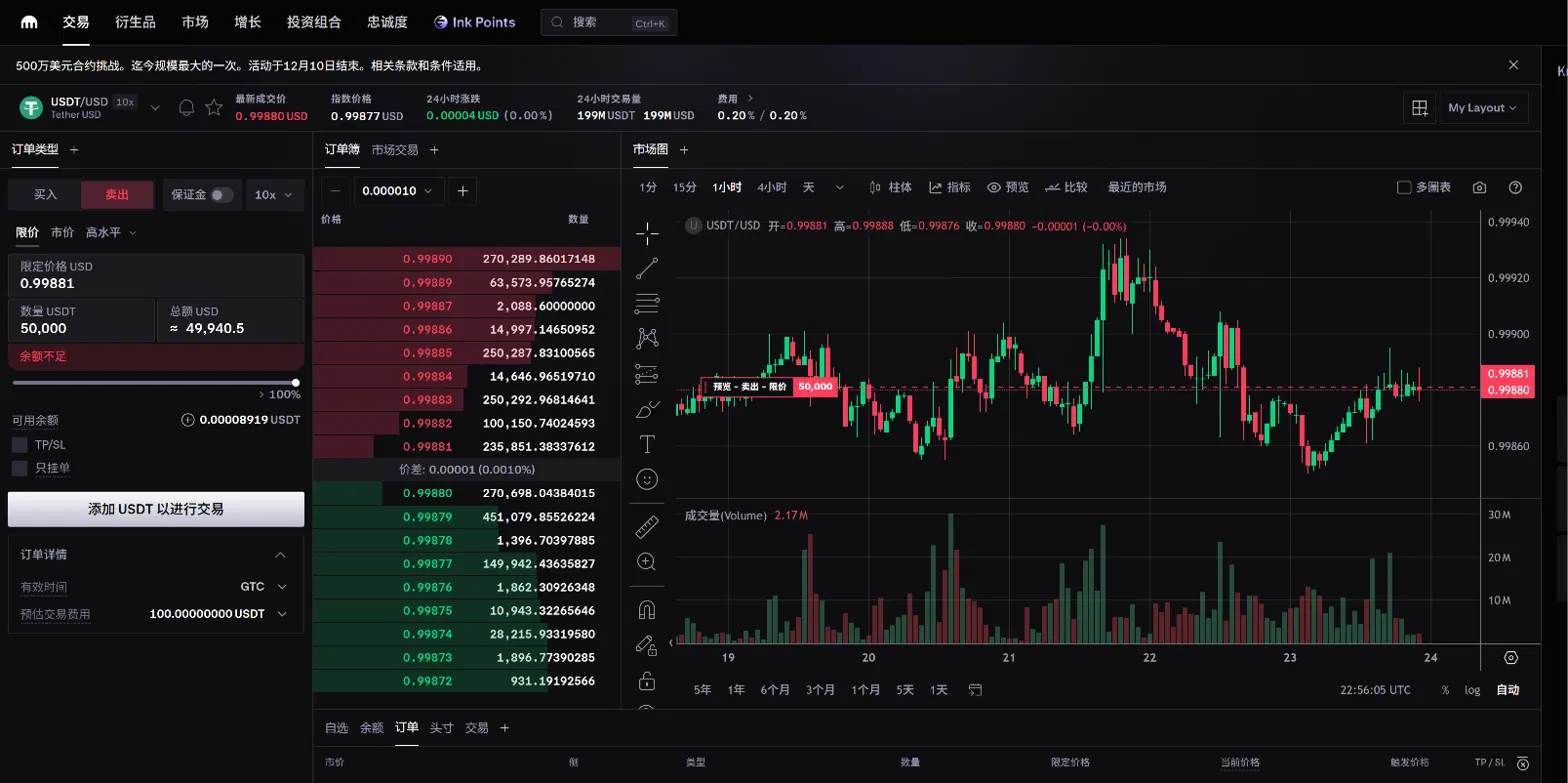
Task: Switch to the 市场交易 tab
Action: click(x=395, y=150)
